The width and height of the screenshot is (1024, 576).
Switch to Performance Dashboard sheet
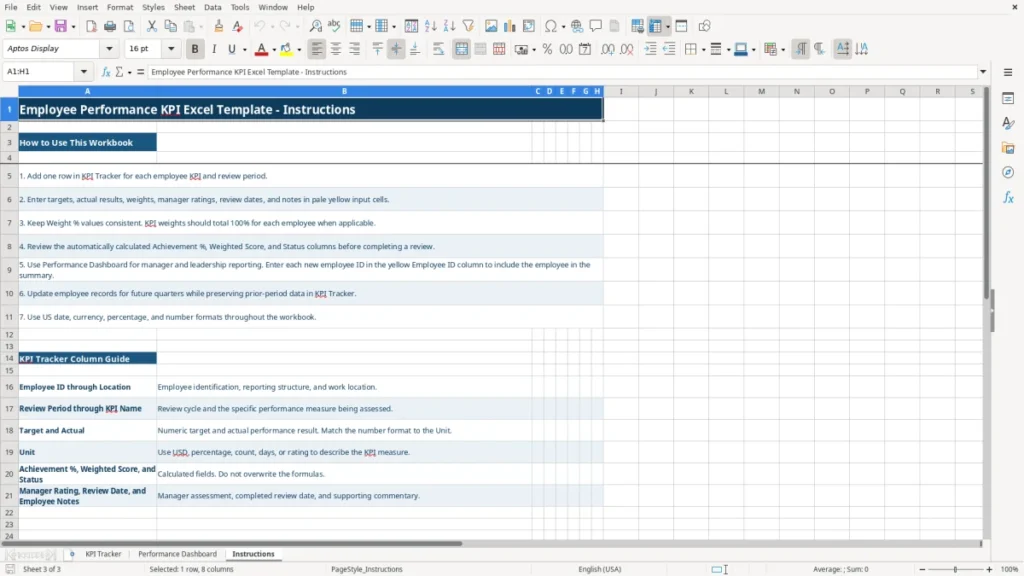[177, 554]
